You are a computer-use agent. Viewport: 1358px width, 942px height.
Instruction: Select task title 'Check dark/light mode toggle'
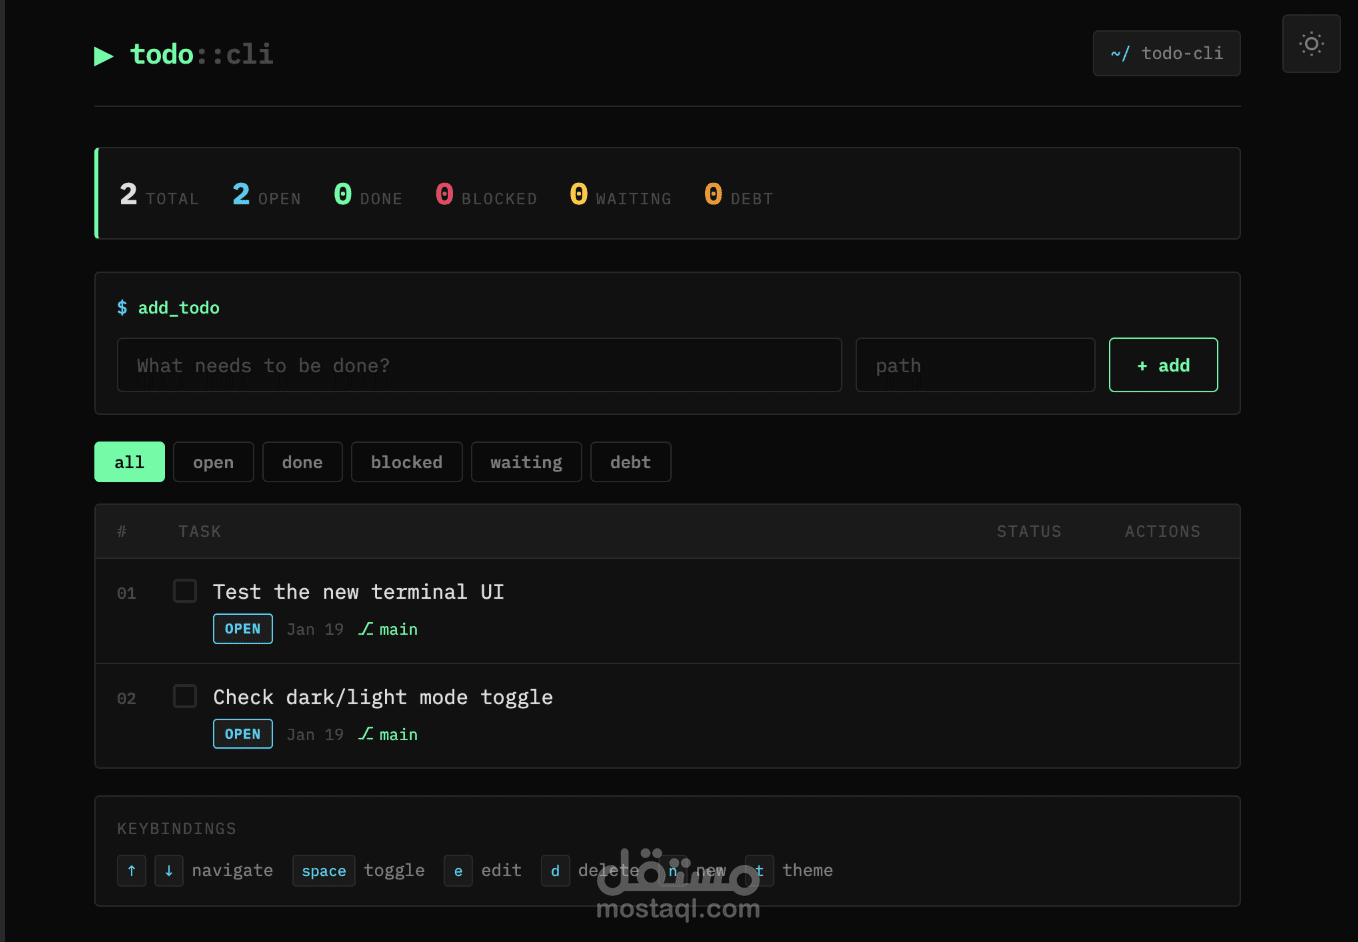coord(383,697)
